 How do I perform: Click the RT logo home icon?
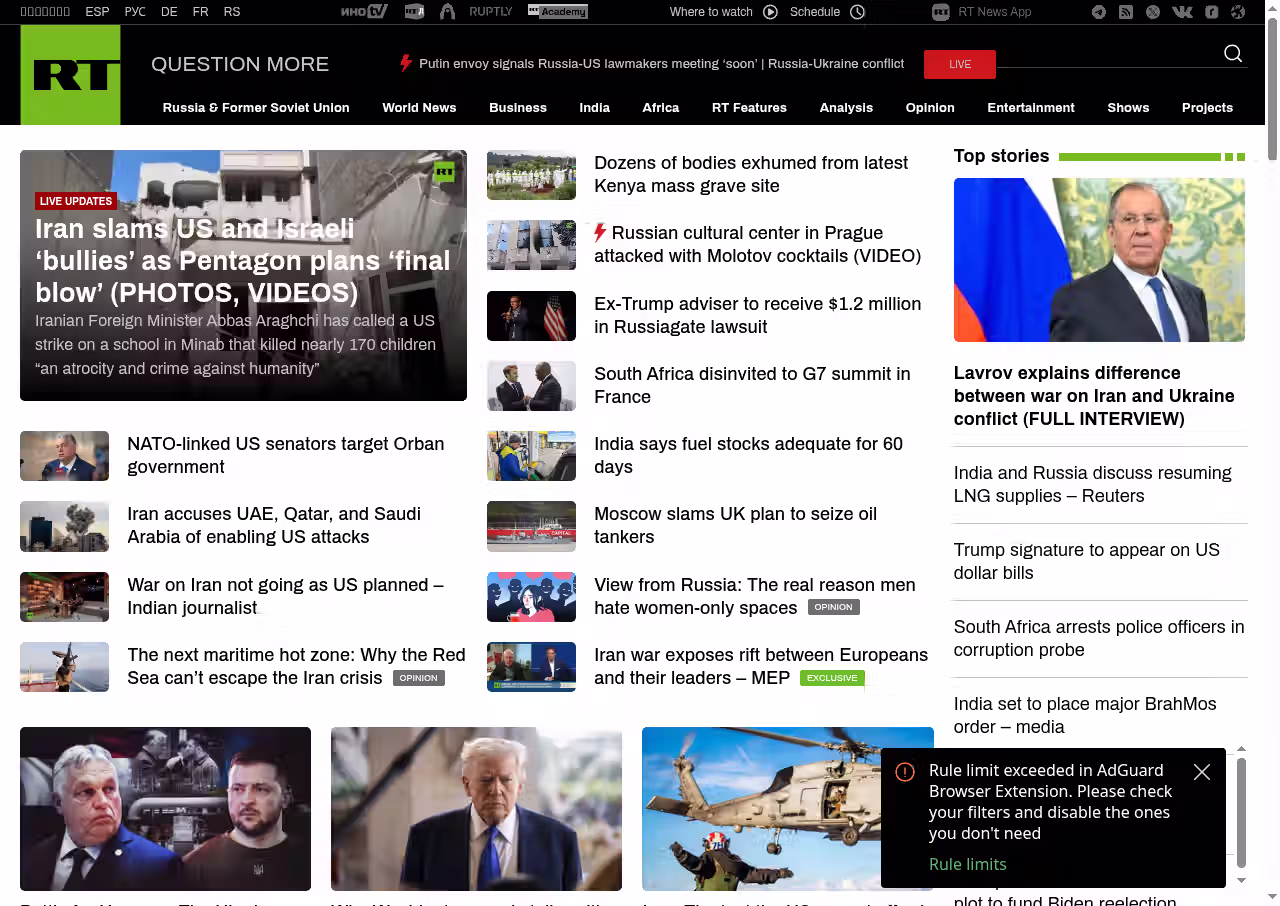point(70,75)
